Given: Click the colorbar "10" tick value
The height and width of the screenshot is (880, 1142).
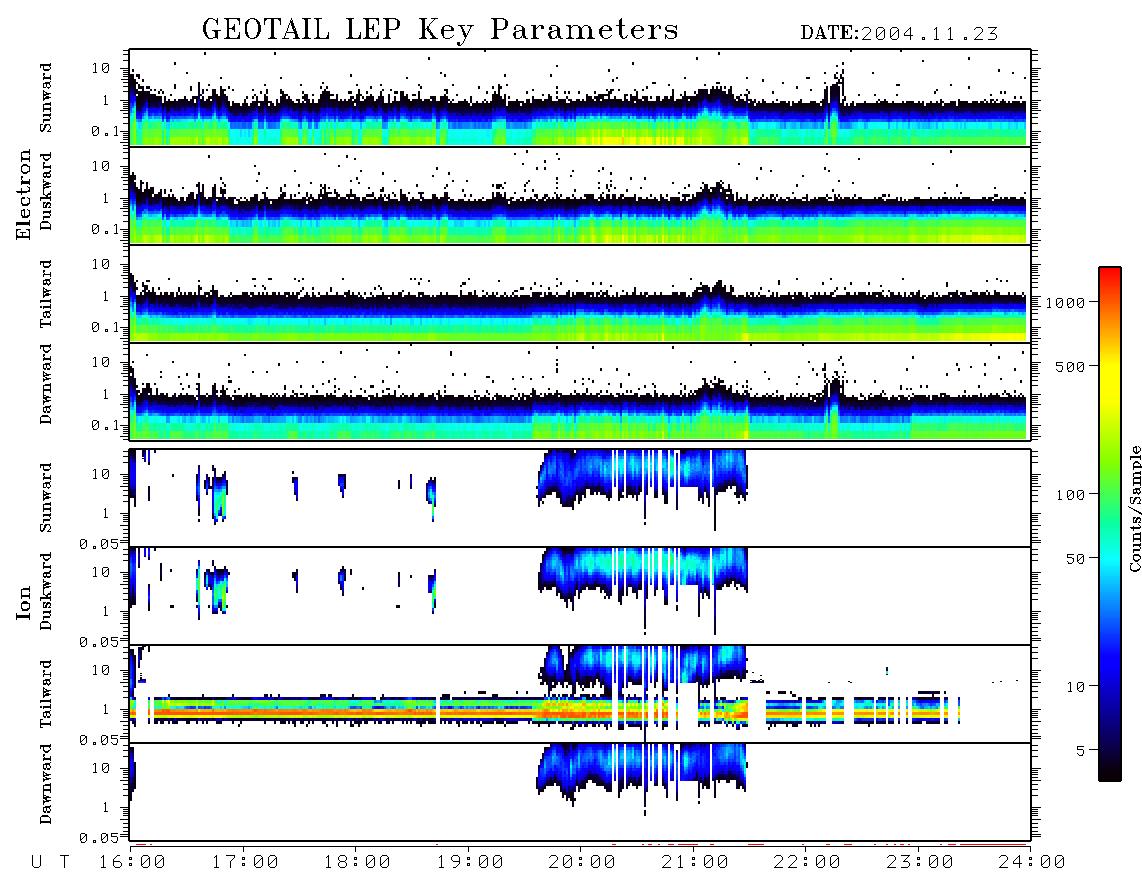Looking at the screenshot, I should pos(1076,687).
